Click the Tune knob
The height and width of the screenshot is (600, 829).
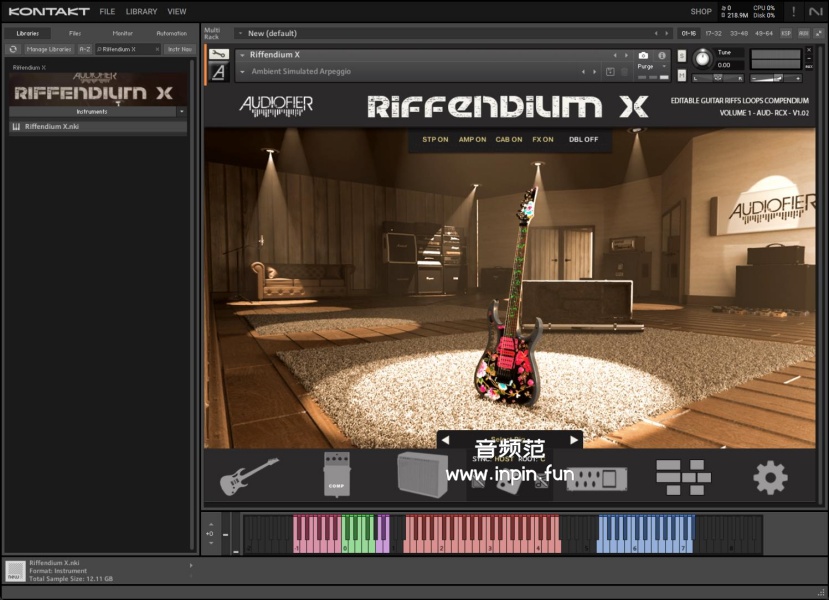[702, 59]
